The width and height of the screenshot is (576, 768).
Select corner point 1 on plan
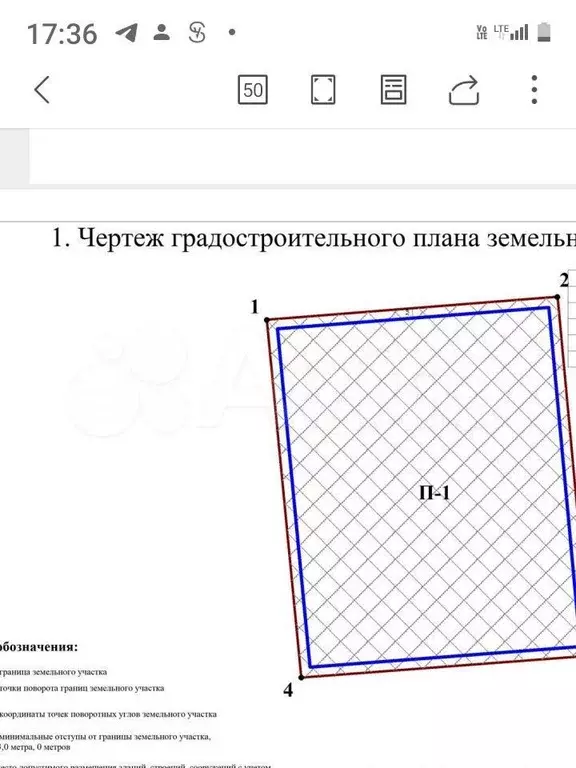267,320
